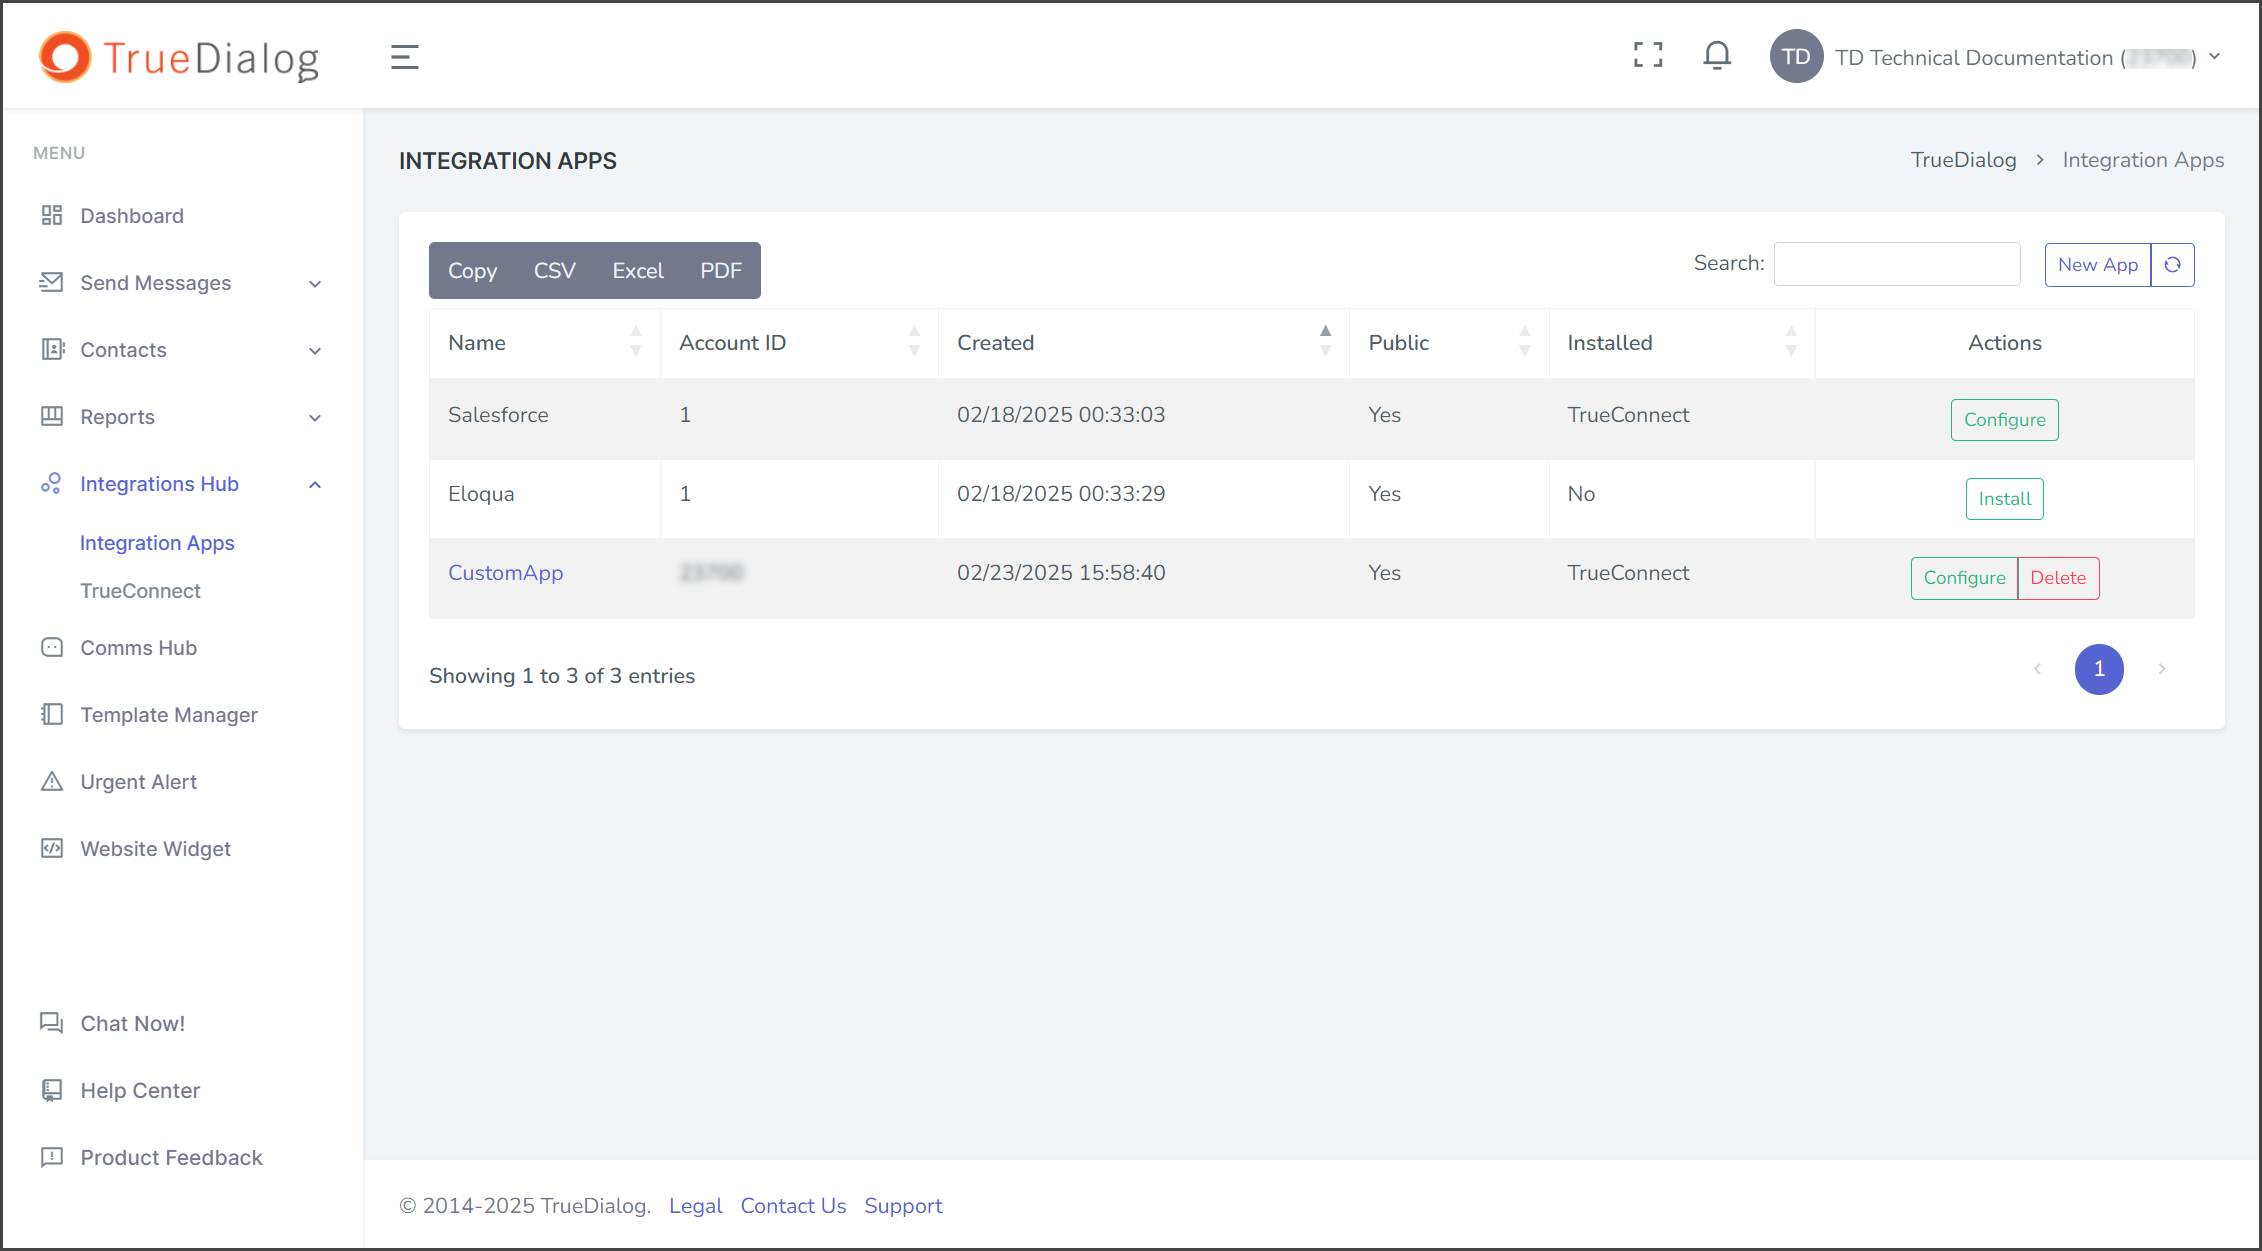The width and height of the screenshot is (2262, 1251).
Task: Click the Send Messages envelope icon
Action: pyautogui.click(x=52, y=282)
